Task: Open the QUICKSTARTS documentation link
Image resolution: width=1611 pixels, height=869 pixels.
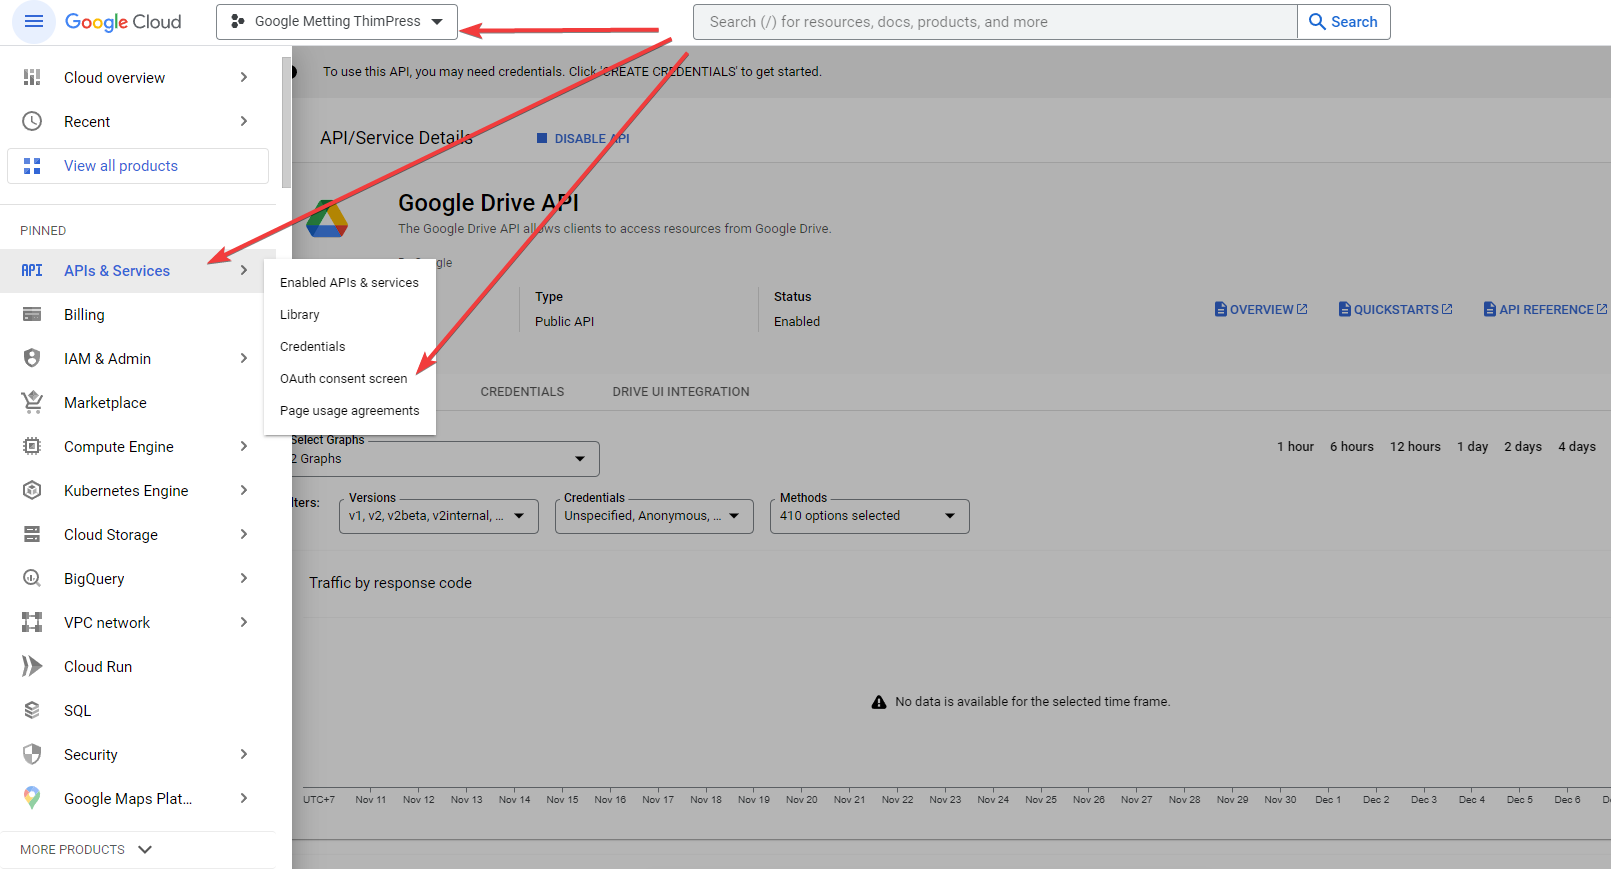Action: coord(1396,310)
